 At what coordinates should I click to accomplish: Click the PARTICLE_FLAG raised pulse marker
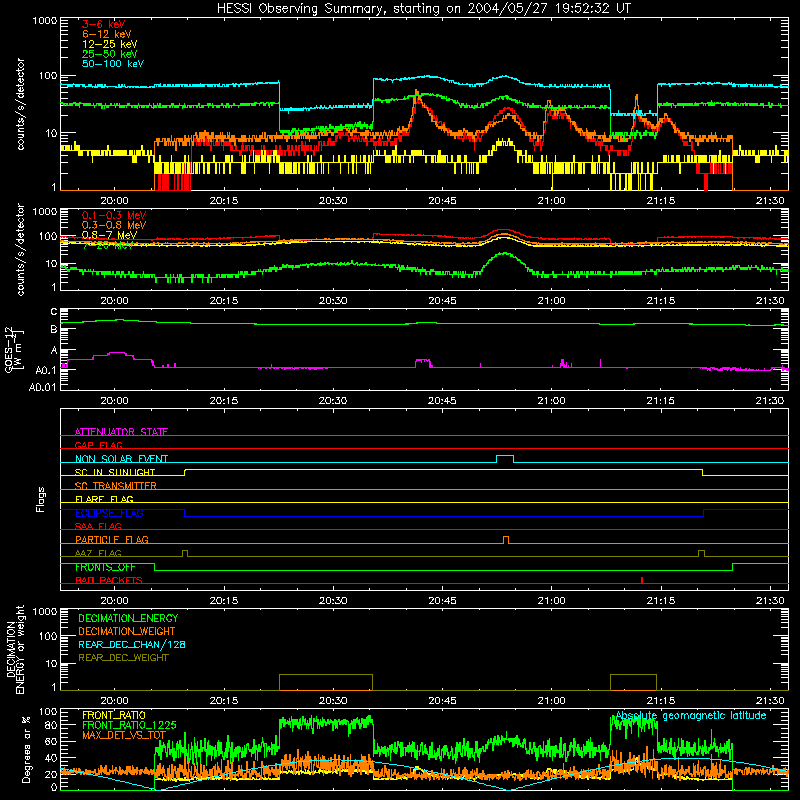[506, 540]
